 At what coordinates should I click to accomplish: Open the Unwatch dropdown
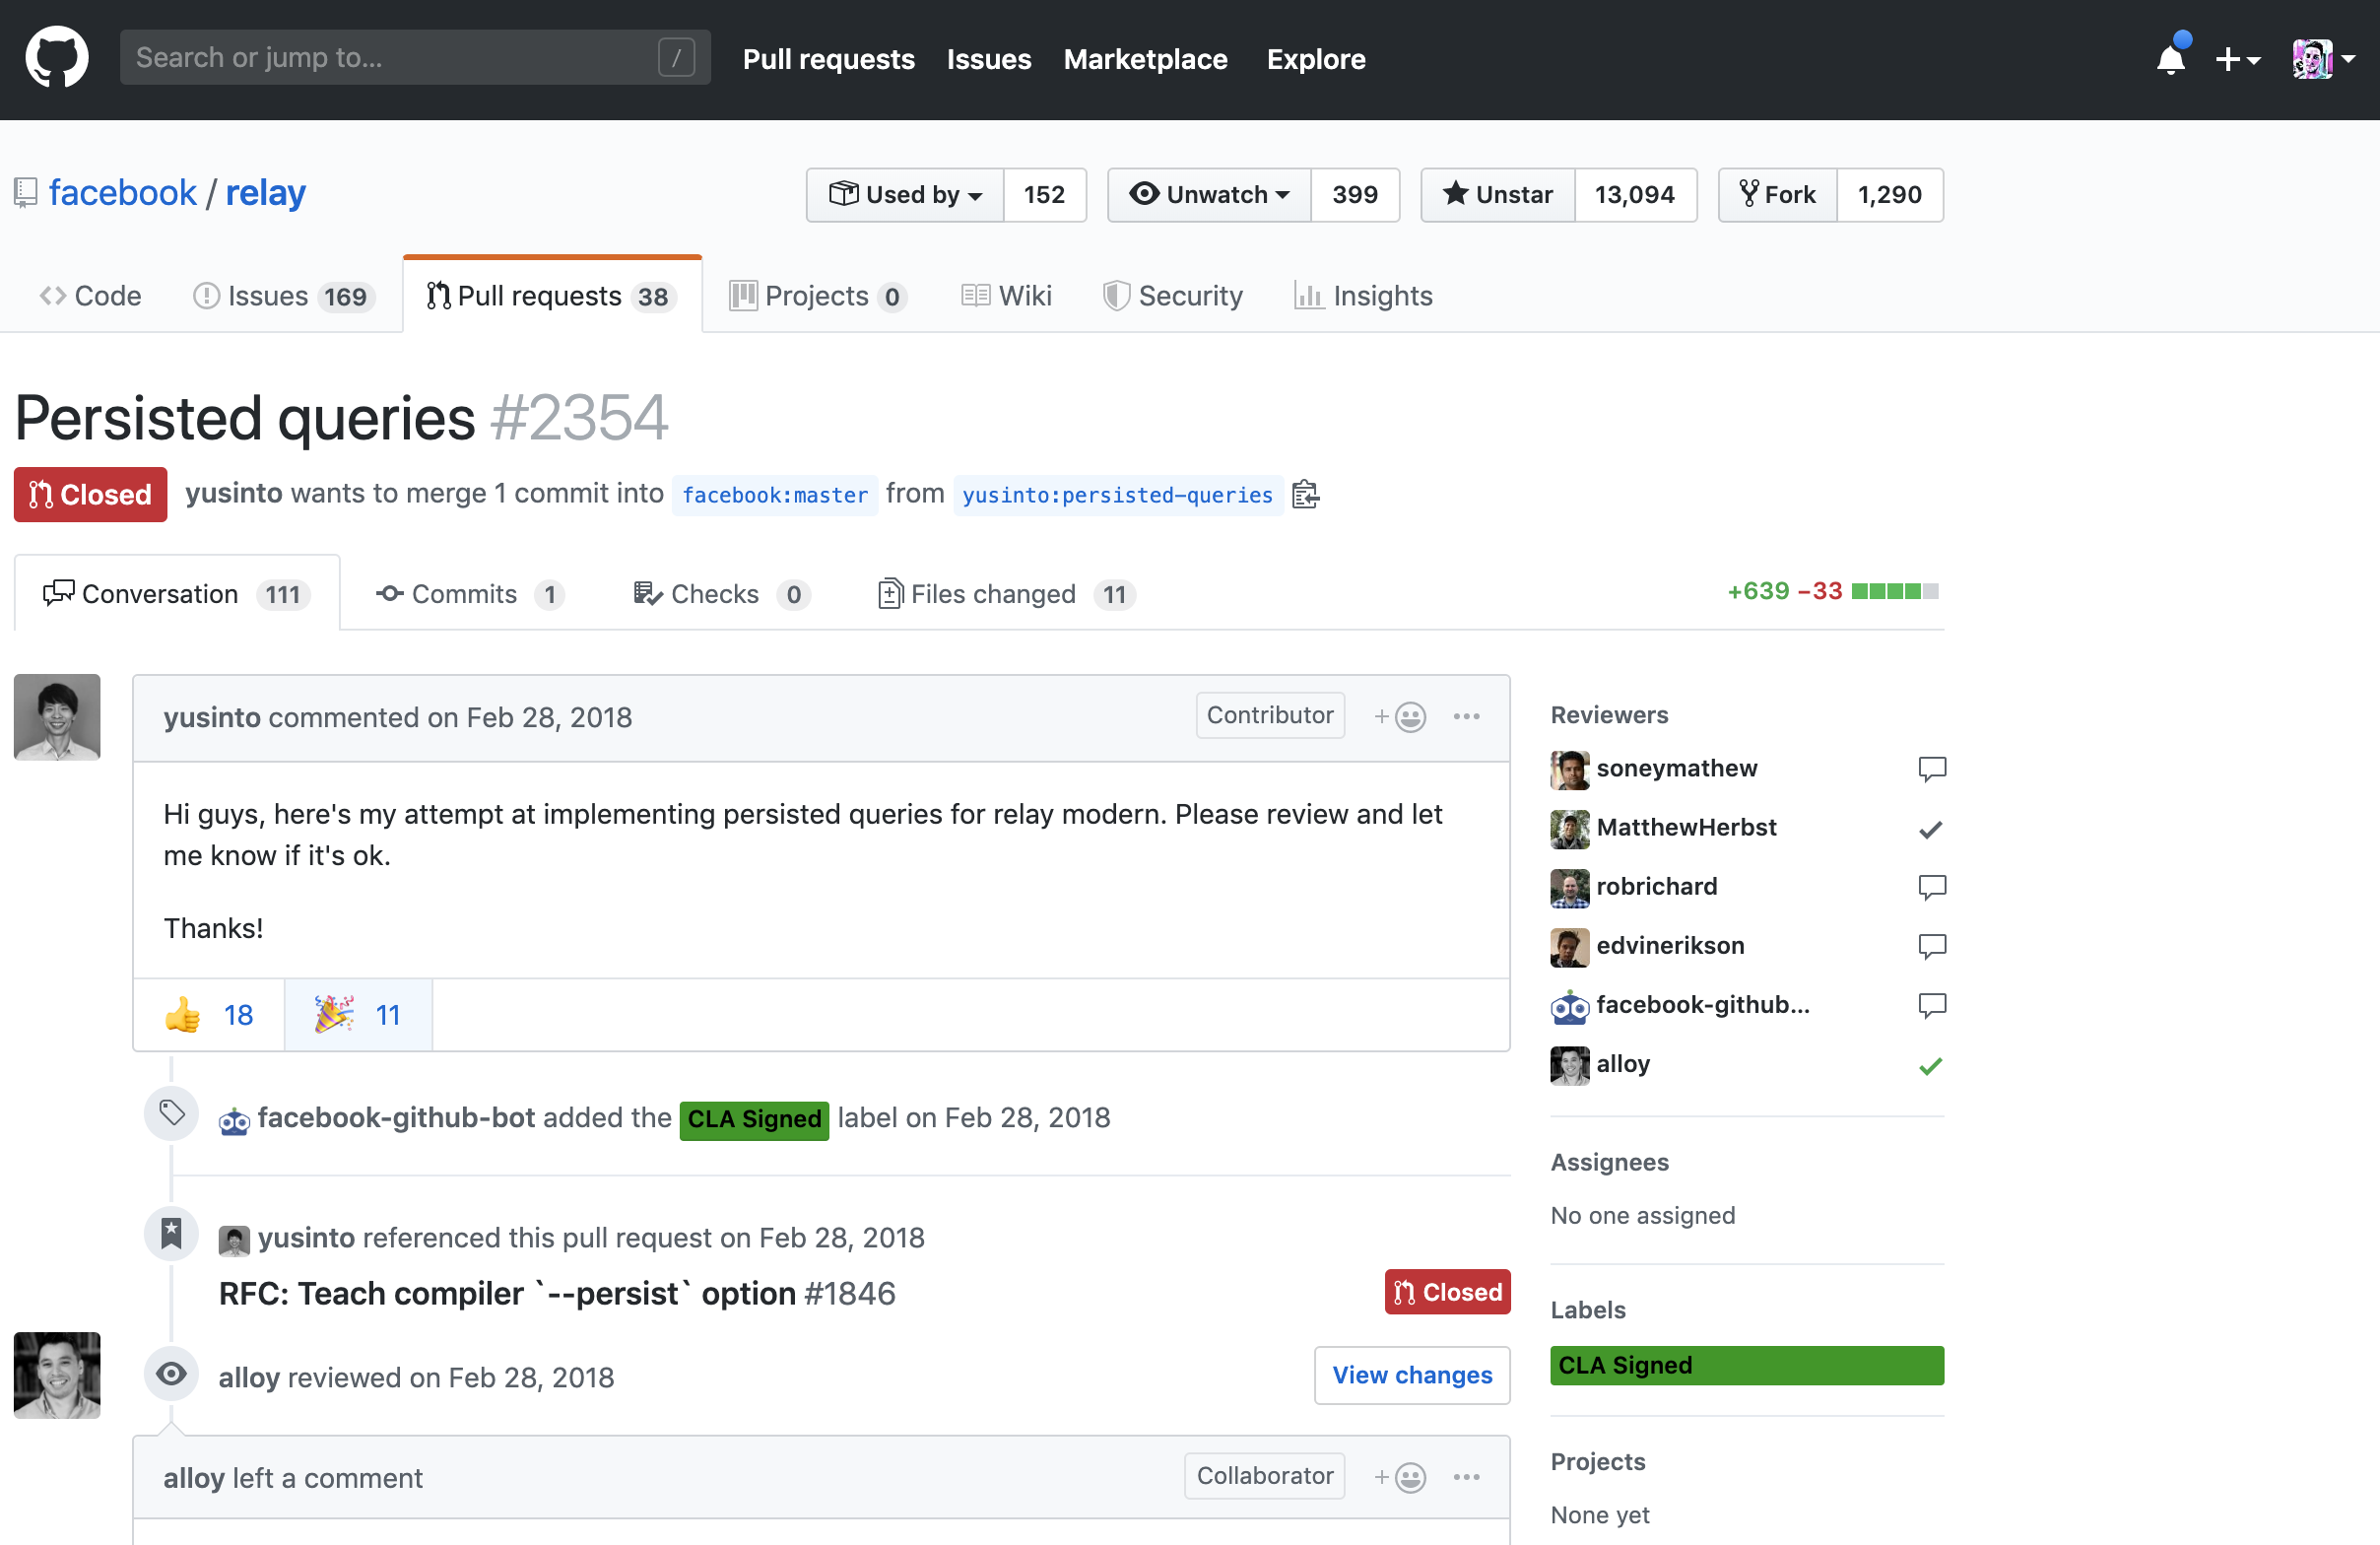pos(1209,195)
